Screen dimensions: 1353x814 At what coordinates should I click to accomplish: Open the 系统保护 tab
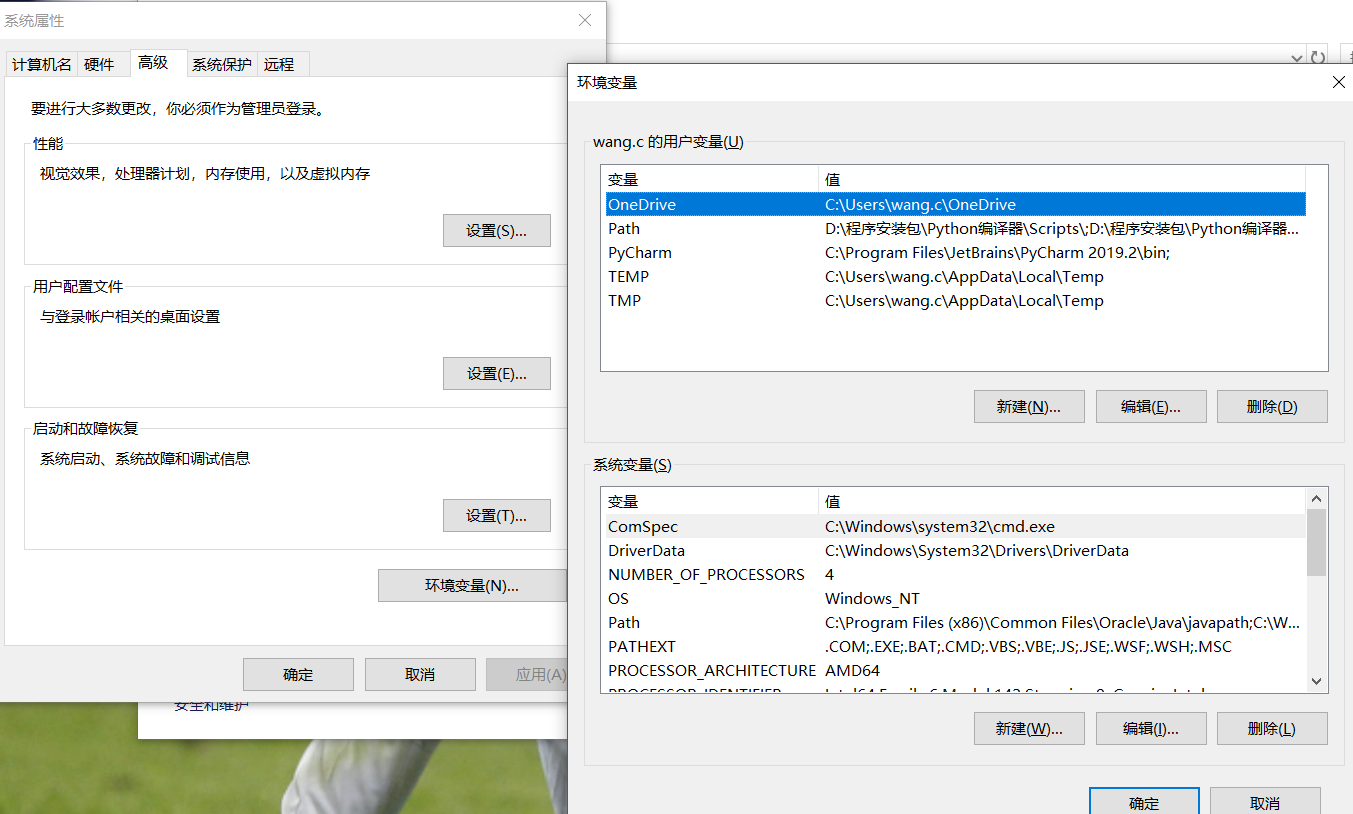(222, 64)
